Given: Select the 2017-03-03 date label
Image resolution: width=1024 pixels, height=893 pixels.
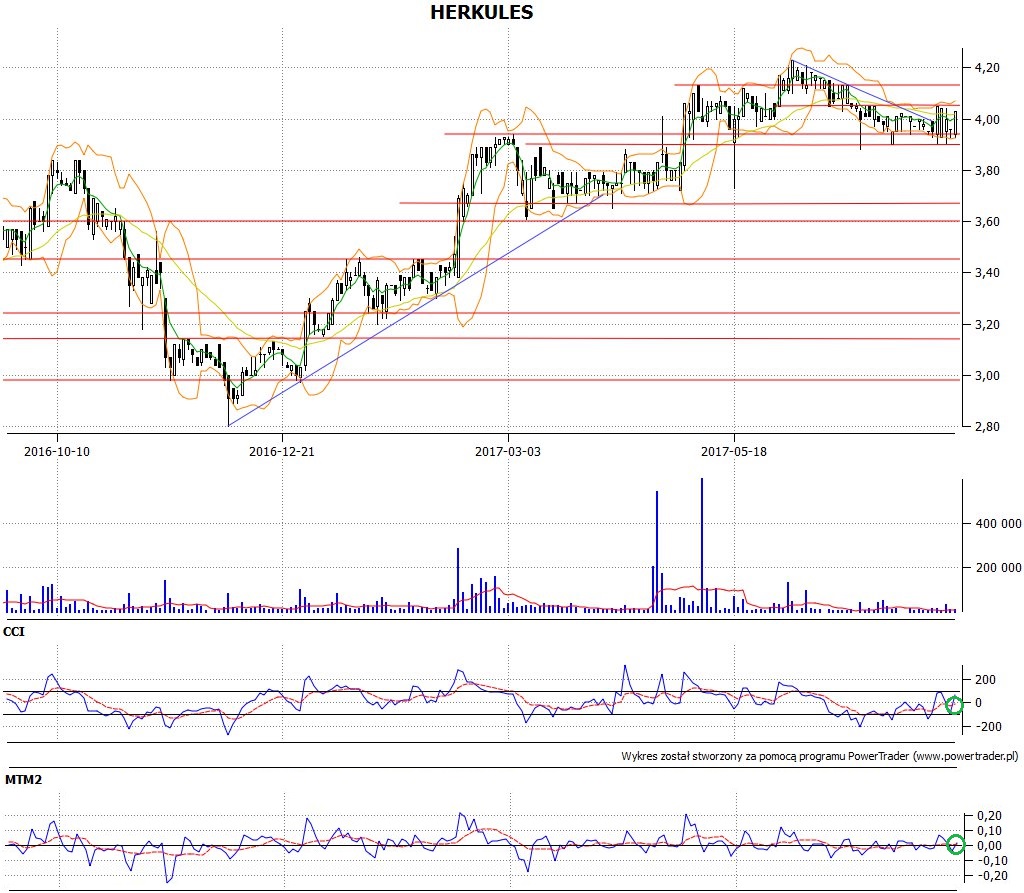Looking at the screenshot, I should point(507,451).
